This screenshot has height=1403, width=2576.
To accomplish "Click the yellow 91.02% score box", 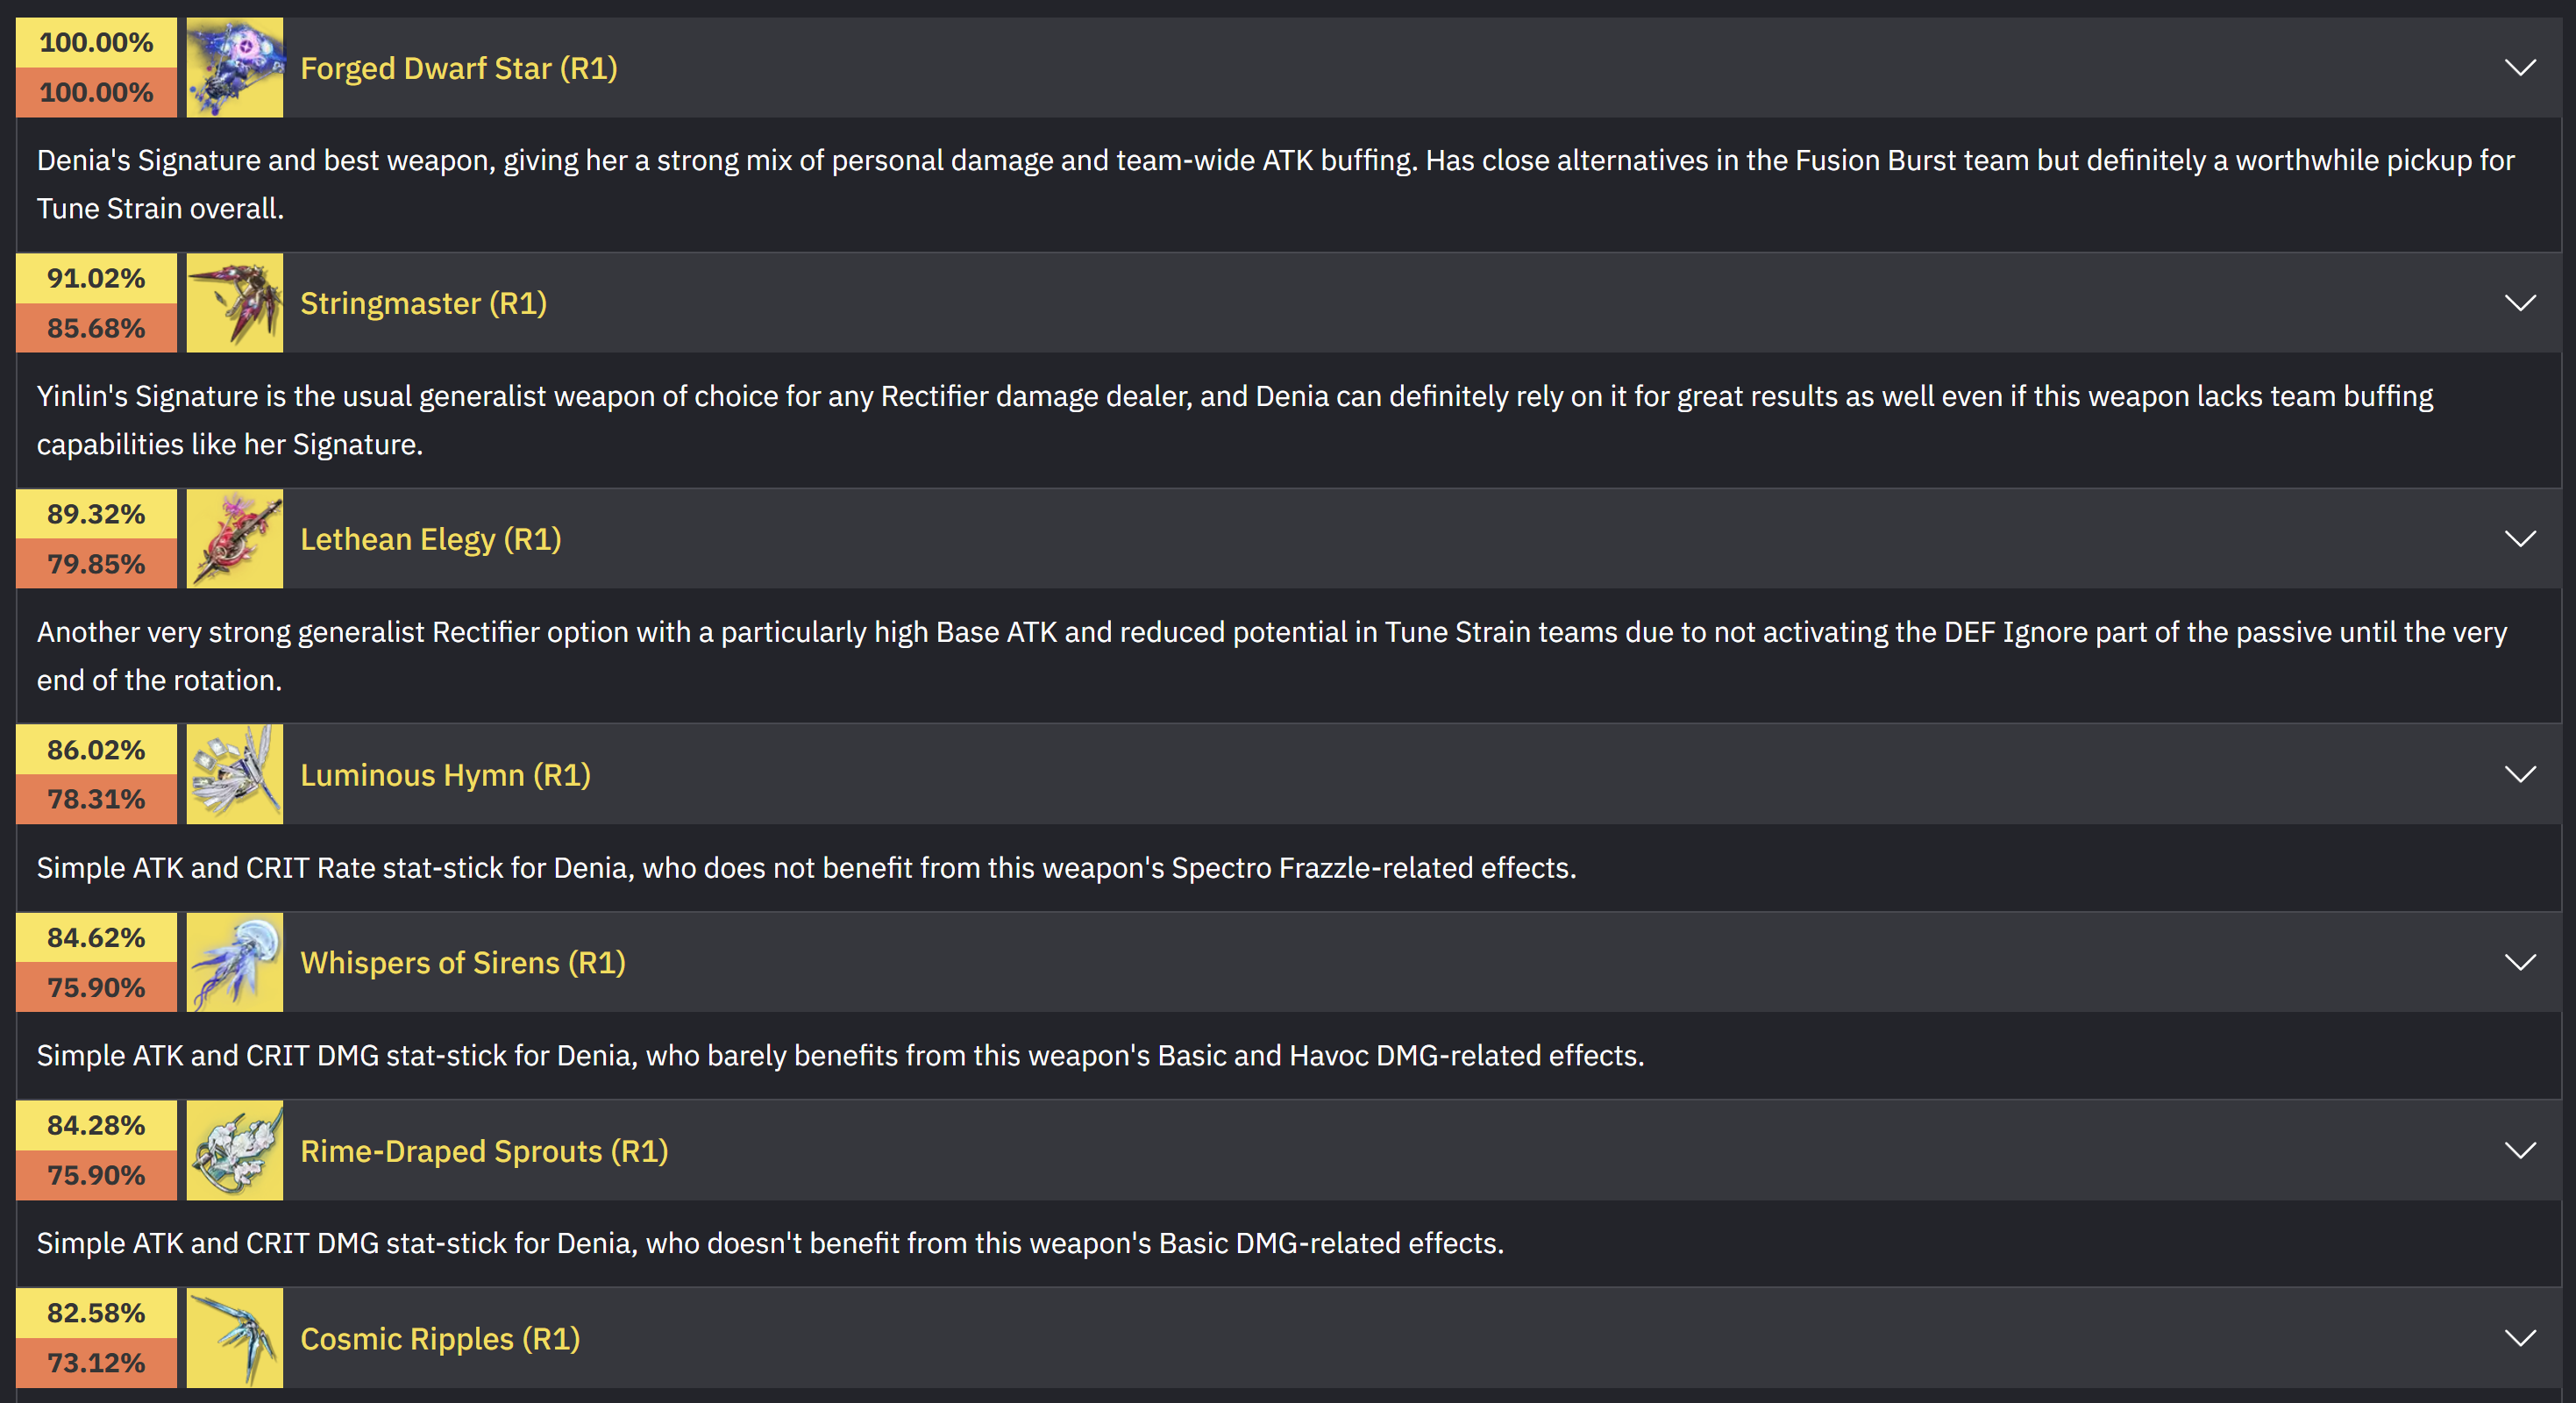I will tap(96, 278).
